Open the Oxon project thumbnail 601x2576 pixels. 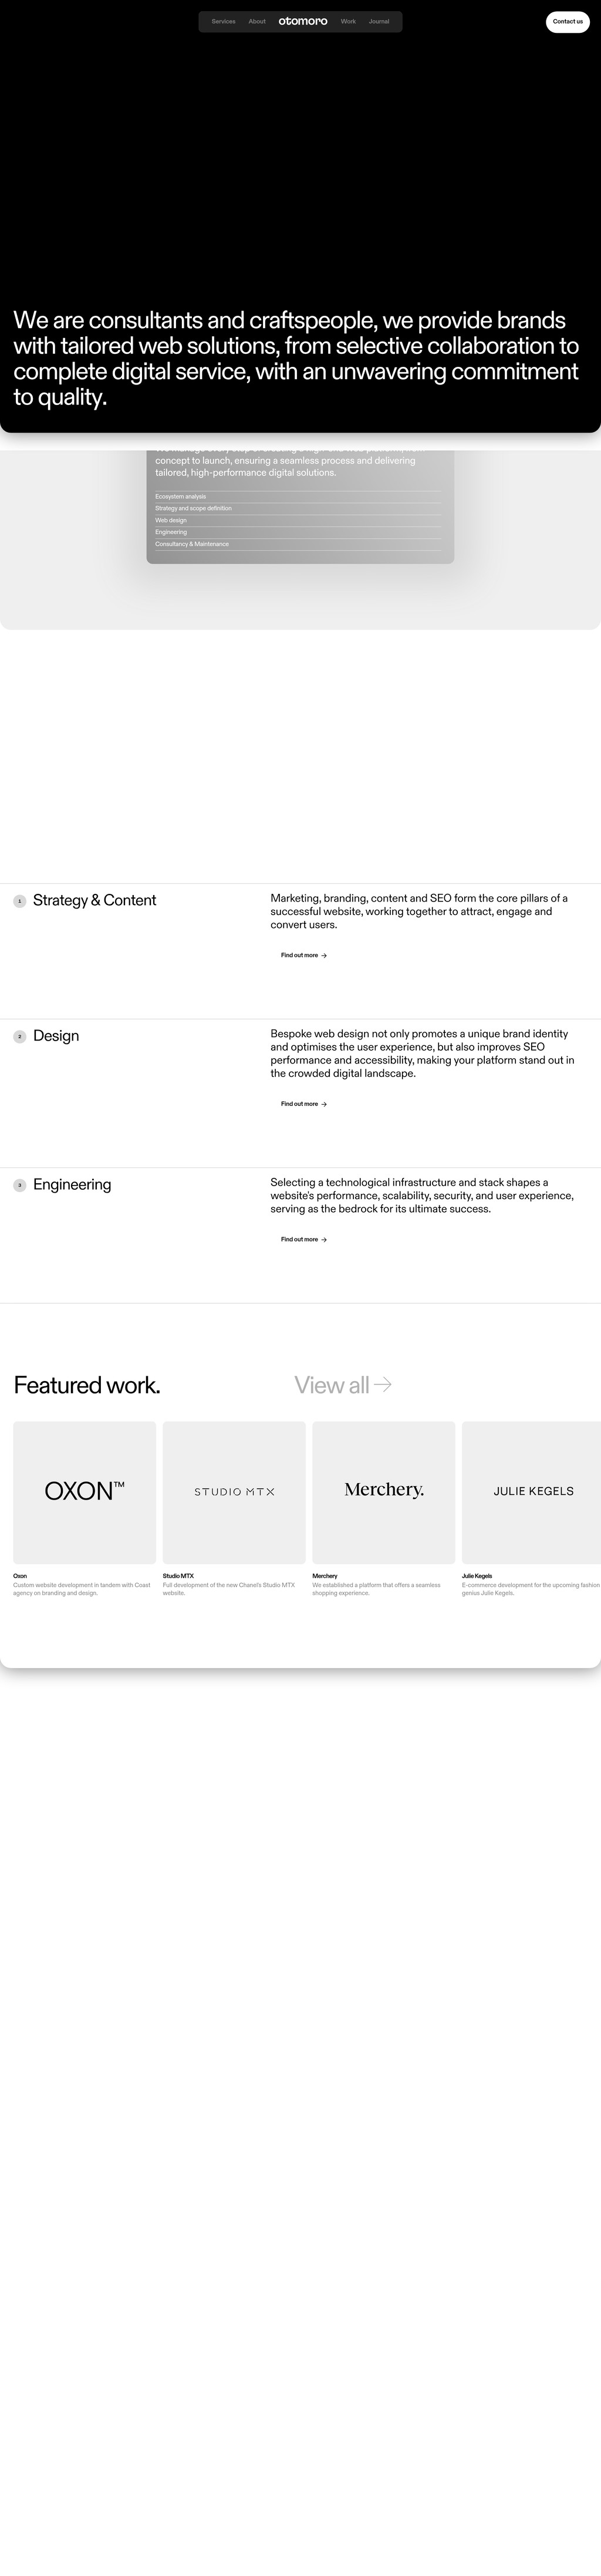click(x=84, y=1491)
